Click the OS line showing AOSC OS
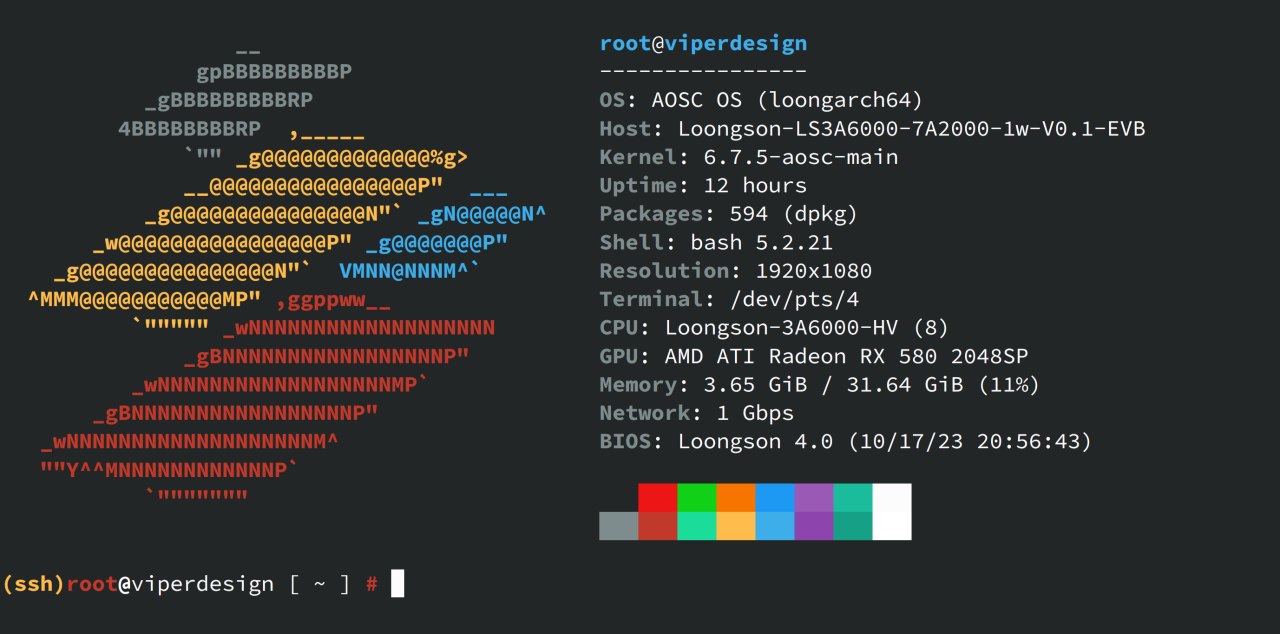1280x634 pixels. pos(760,100)
